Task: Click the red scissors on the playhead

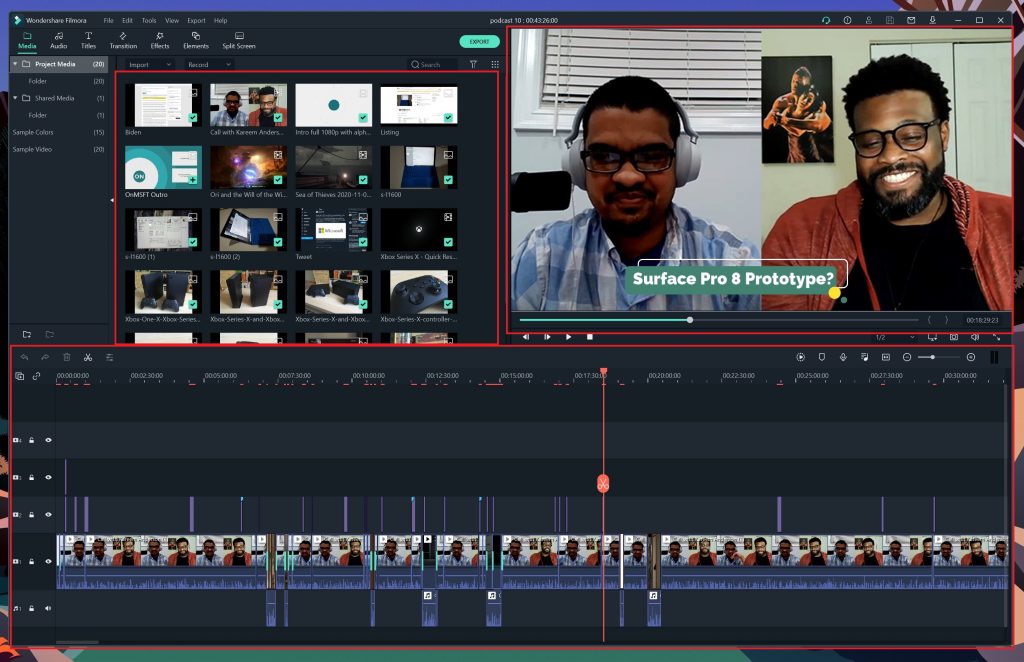Action: (x=603, y=484)
